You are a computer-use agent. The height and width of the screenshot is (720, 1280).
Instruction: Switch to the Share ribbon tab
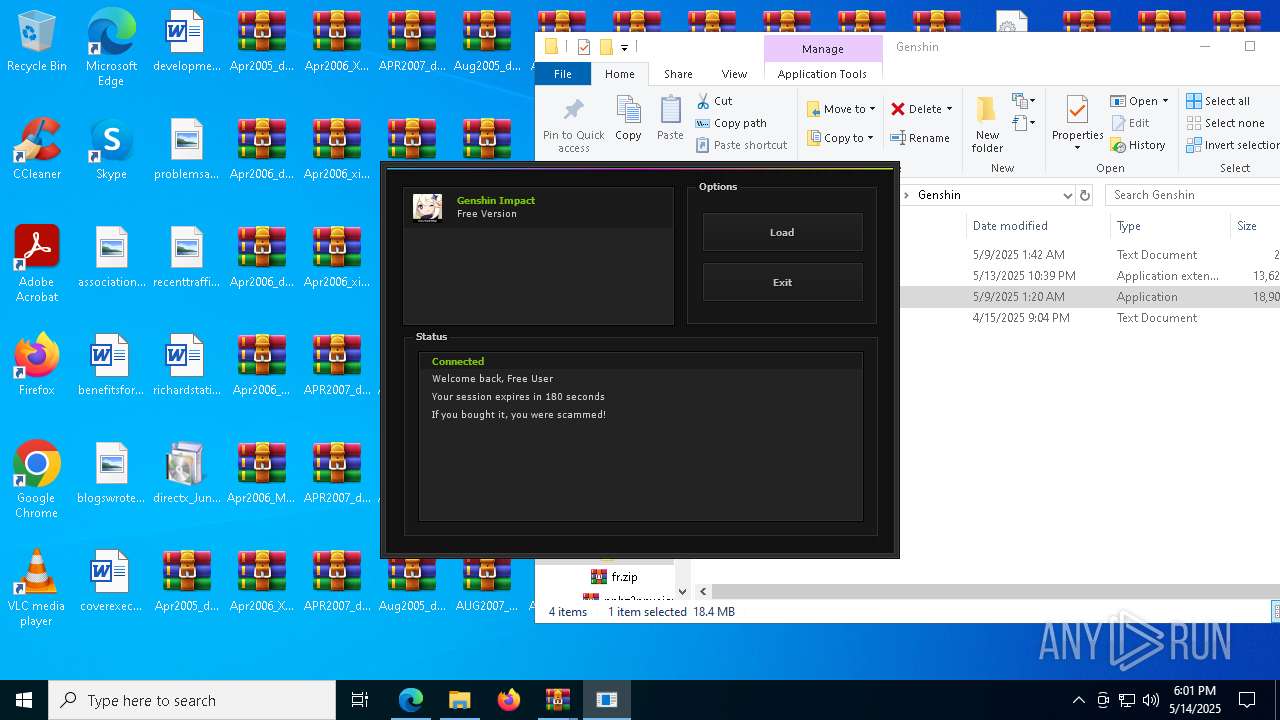(x=678, y=74)
